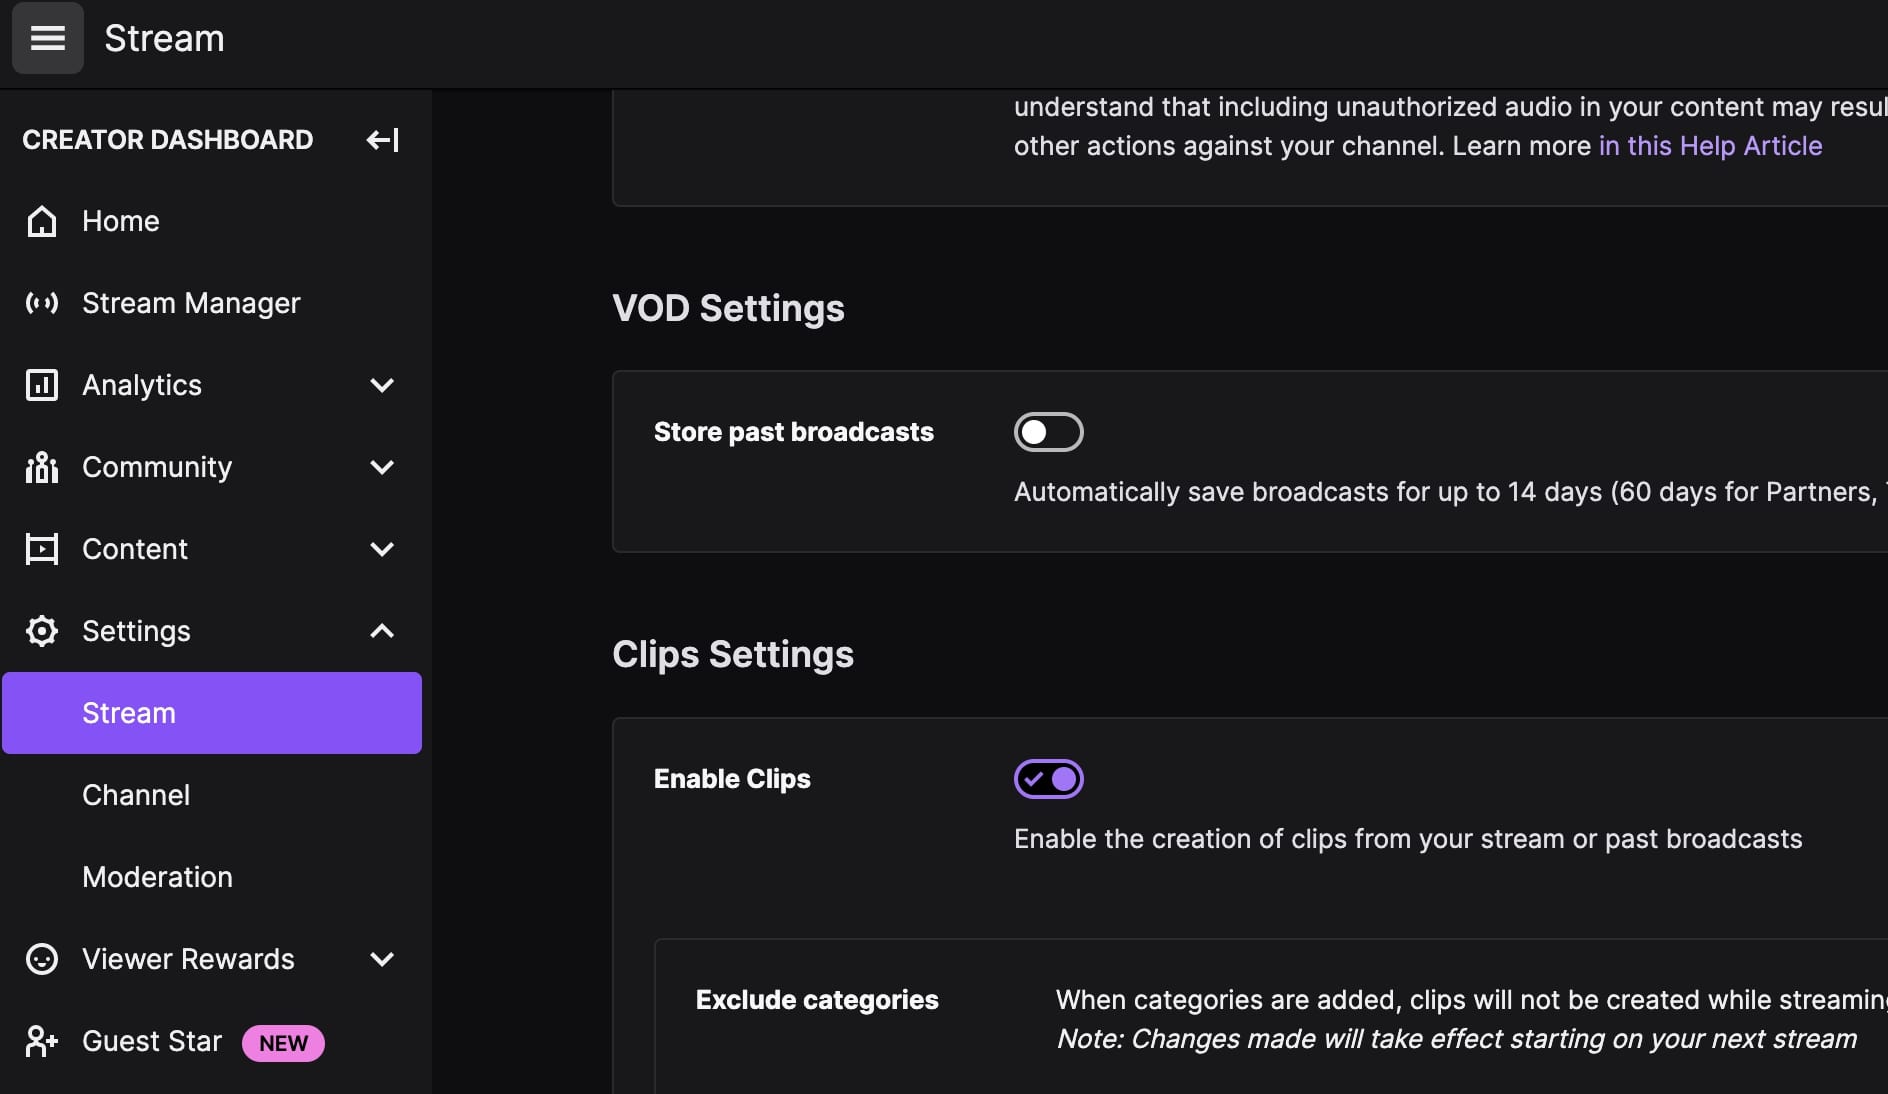Expand the Analytics chevron
The image size is (1888, 1094).
coord(382,385)
